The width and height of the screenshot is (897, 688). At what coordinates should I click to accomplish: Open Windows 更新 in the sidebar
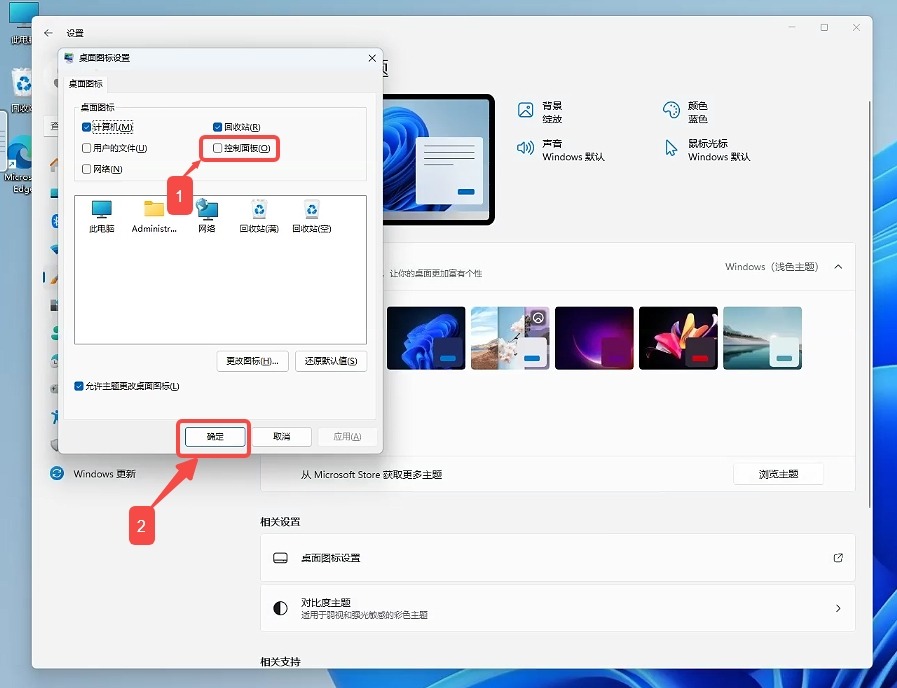point(104,474)
